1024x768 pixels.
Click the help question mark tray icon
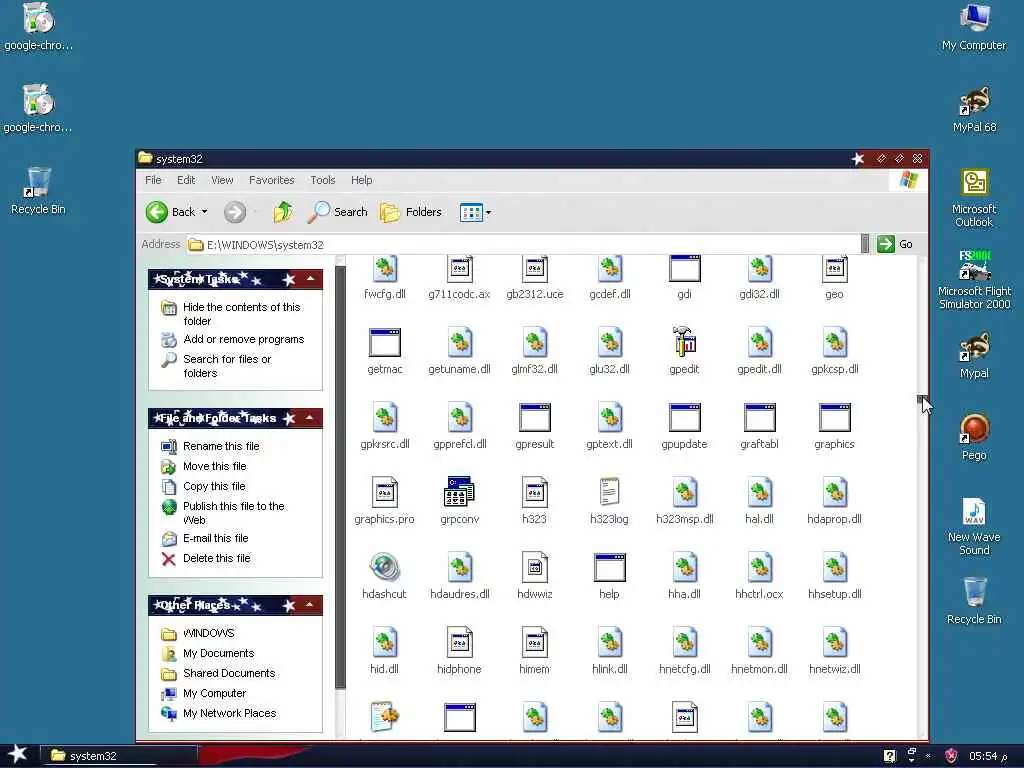tap(889, 756)
